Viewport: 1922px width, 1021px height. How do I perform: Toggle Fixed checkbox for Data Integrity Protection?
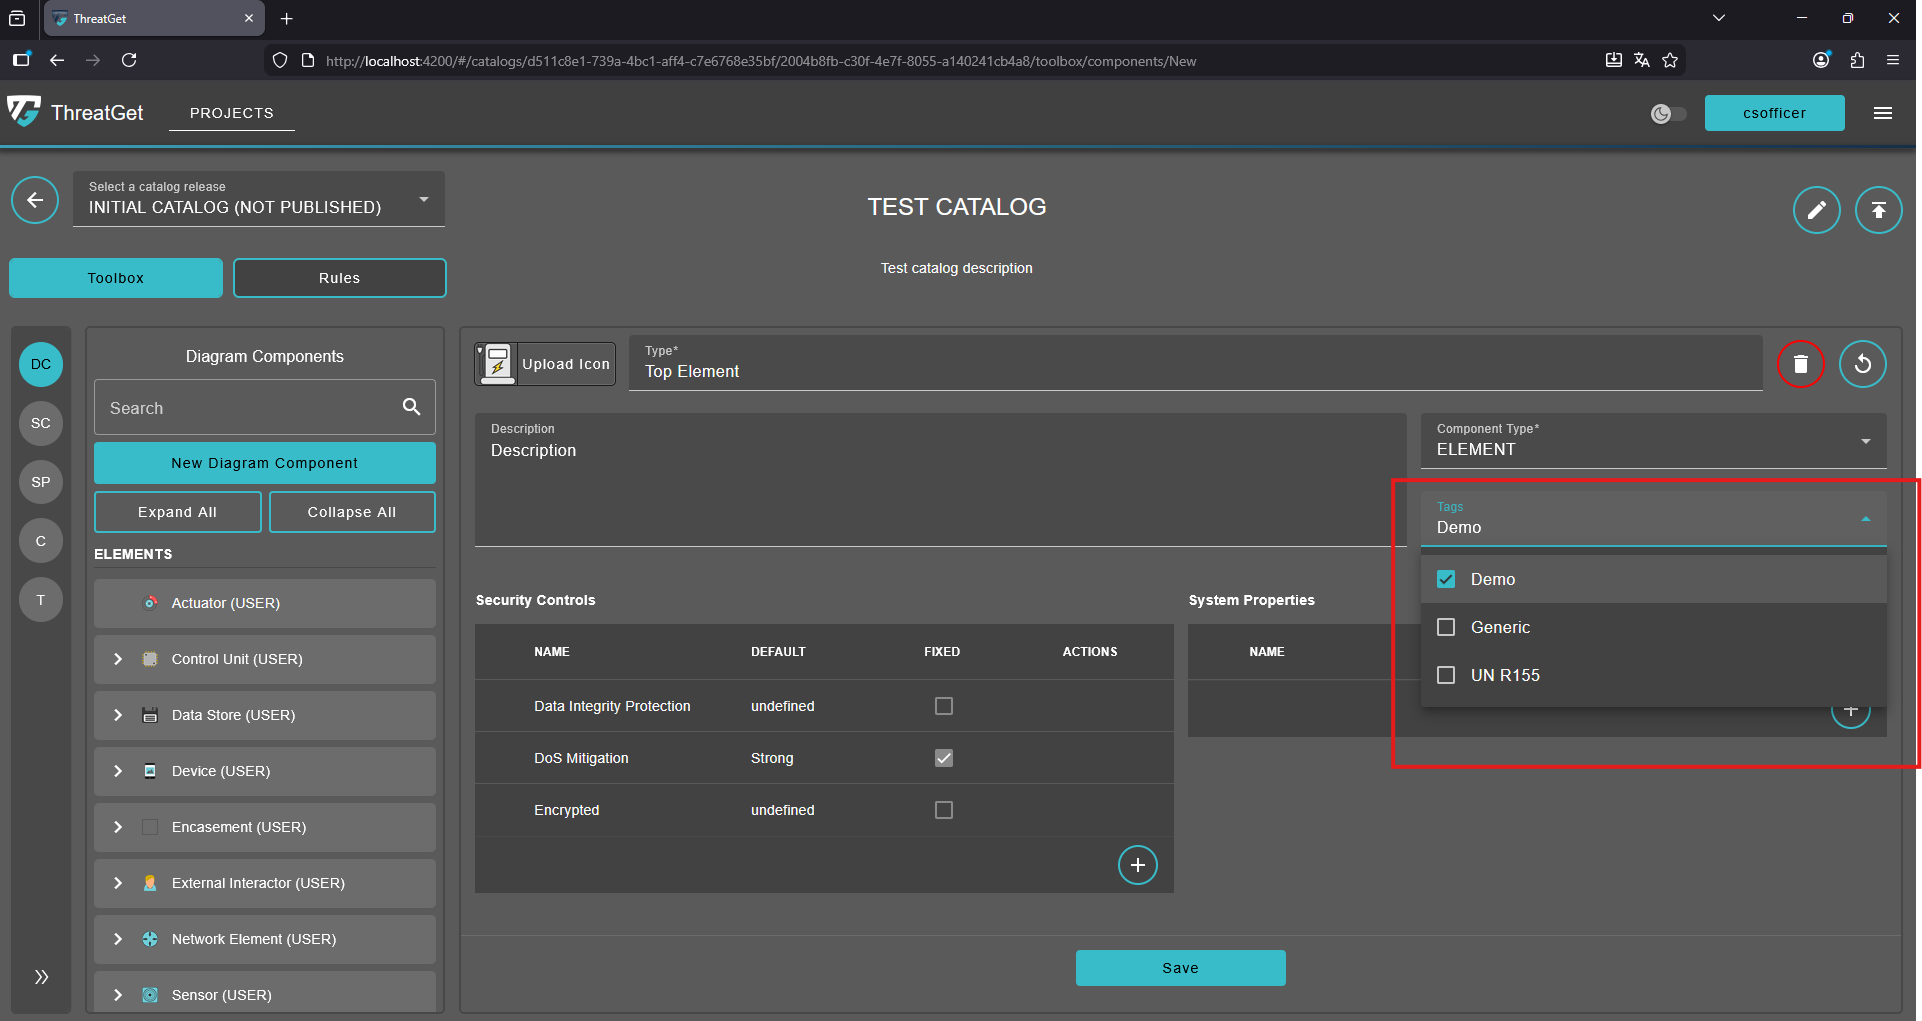[943, 706]
